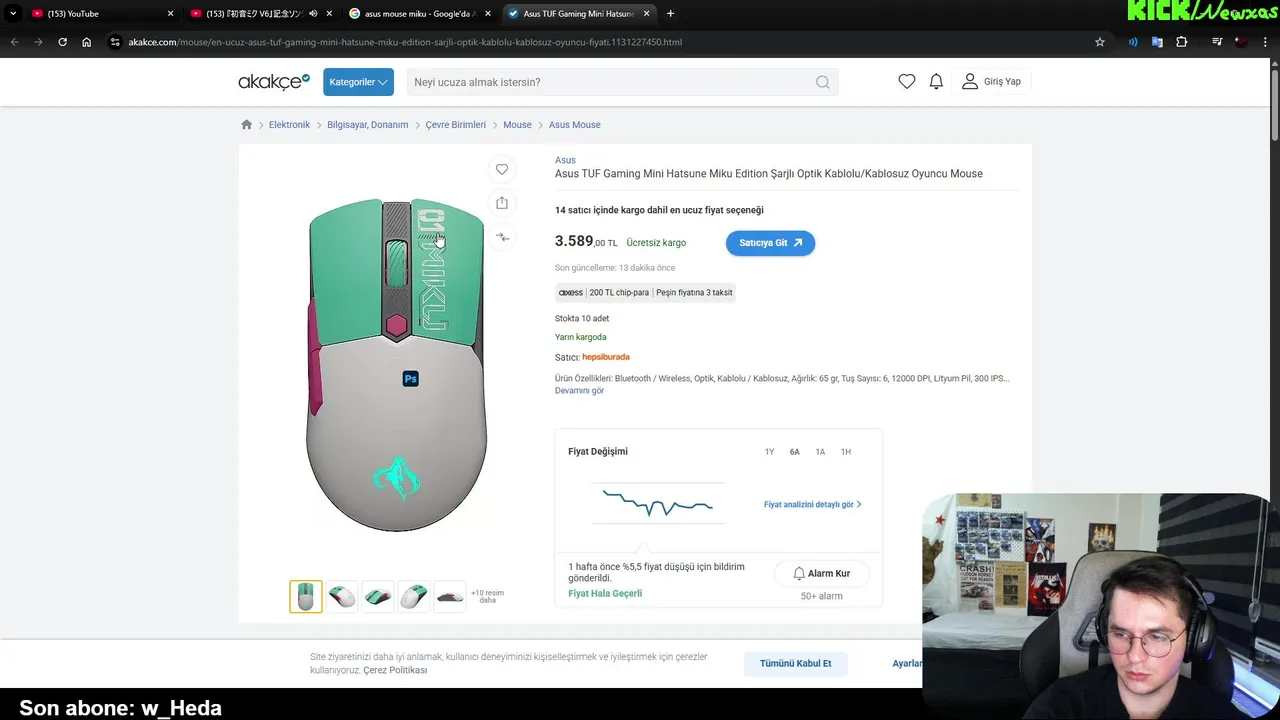Click hepsiburada seller name
The height and width of the screenshot is (720, 1280).
606,357
